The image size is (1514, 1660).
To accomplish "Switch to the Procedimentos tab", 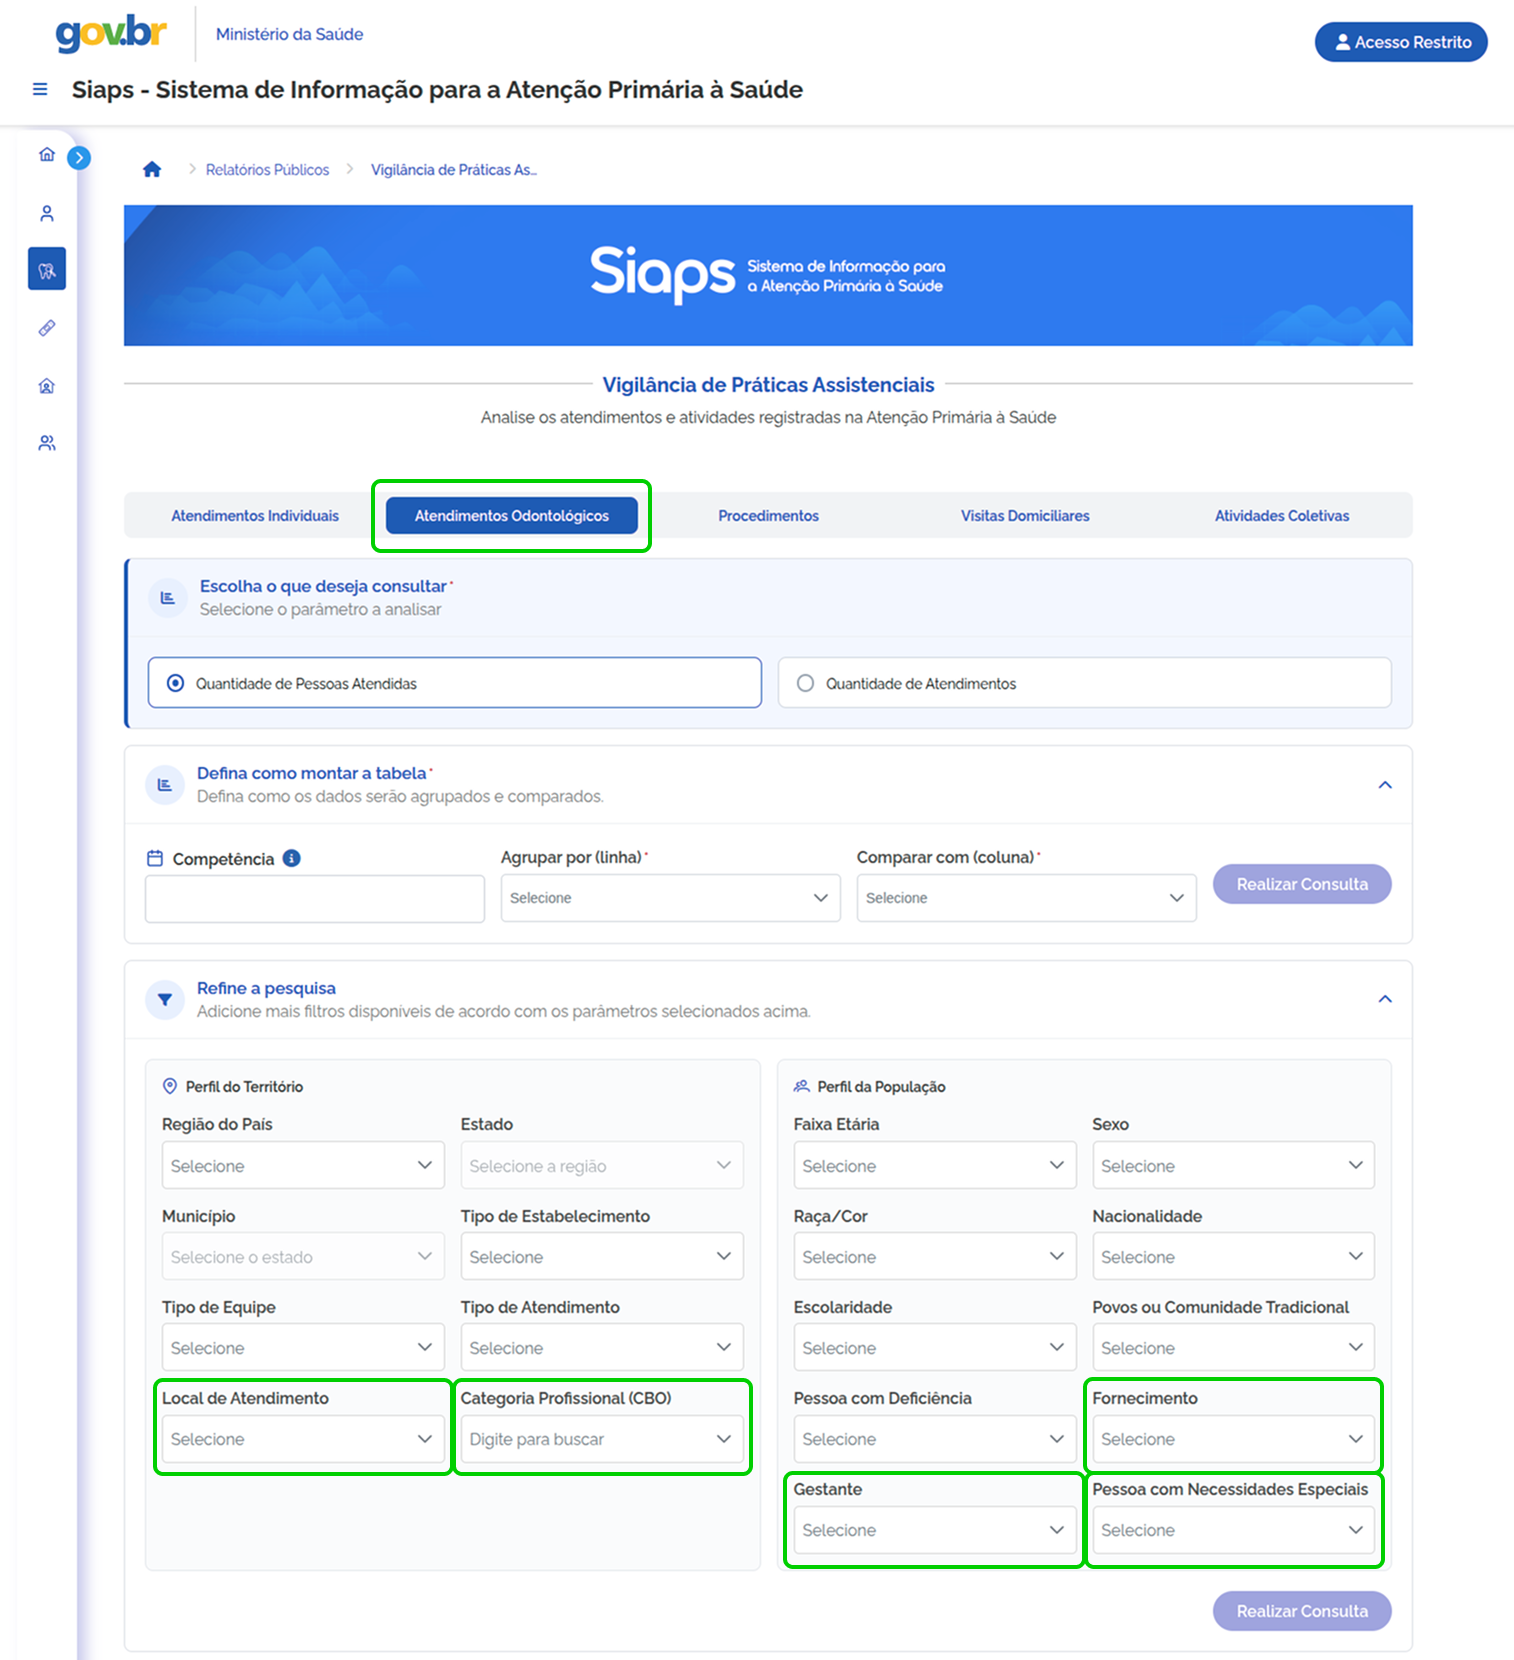I will click(768, 515).
